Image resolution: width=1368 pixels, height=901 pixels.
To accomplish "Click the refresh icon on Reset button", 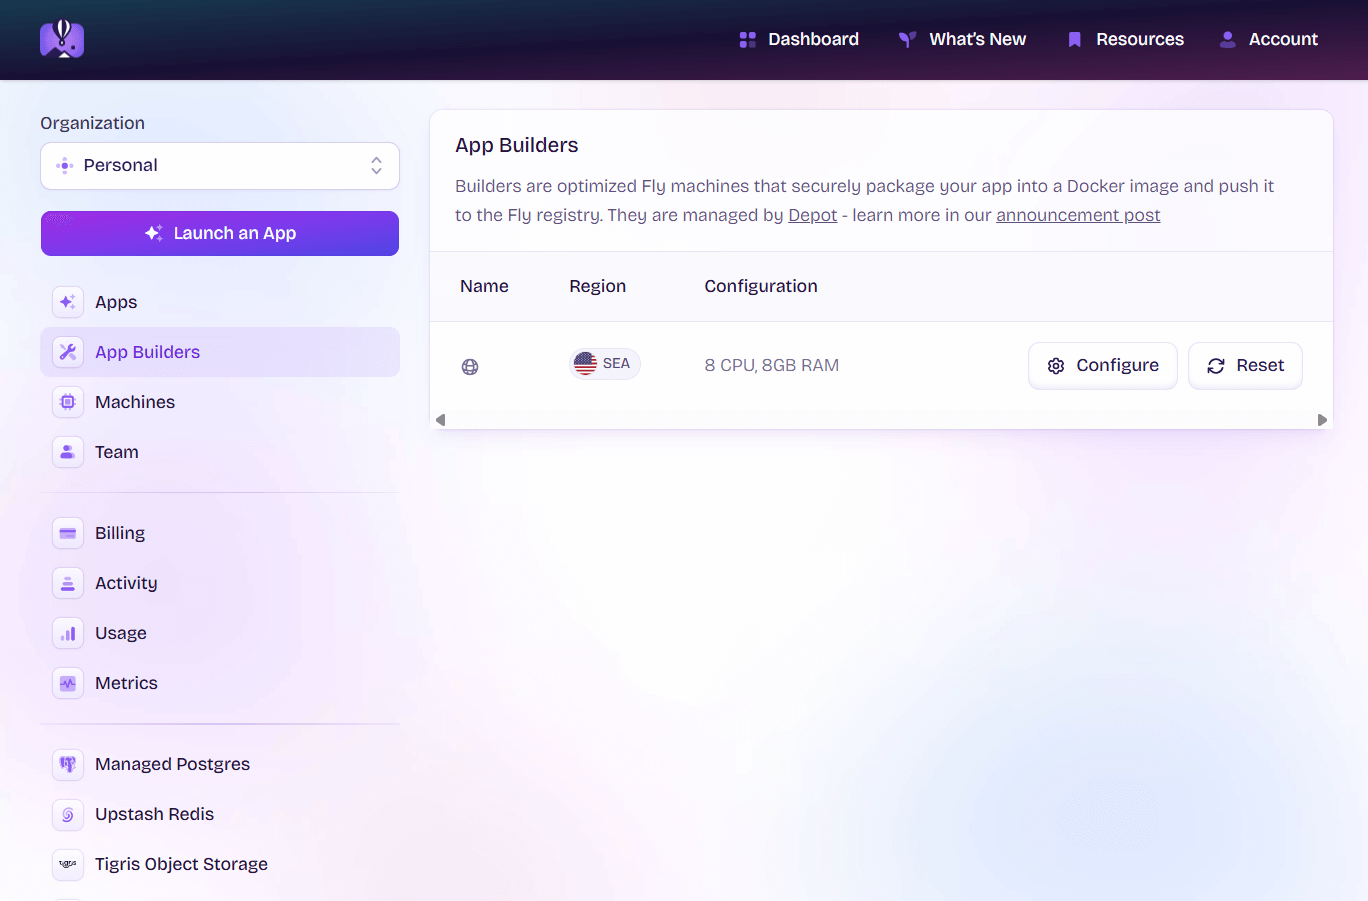I will (1216, 366).
